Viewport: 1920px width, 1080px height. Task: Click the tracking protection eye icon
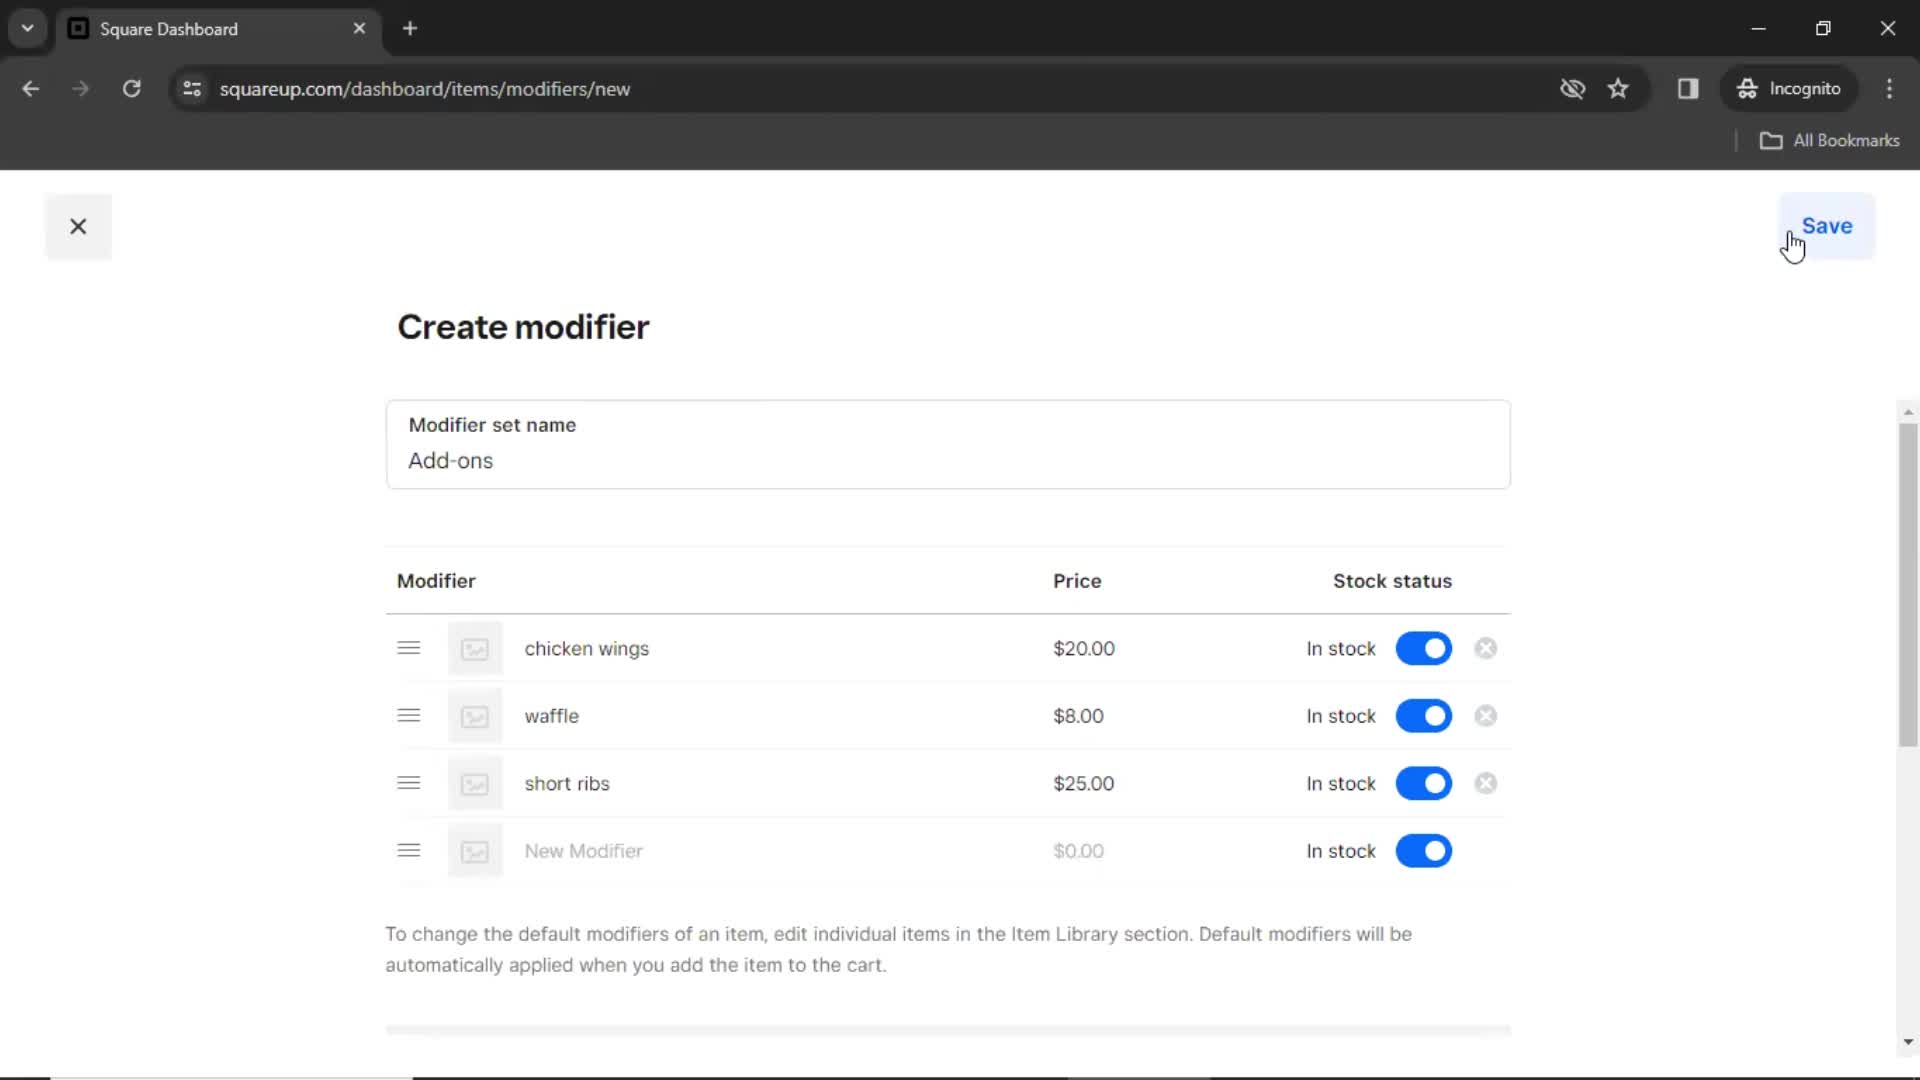[x=1572, y=89]
